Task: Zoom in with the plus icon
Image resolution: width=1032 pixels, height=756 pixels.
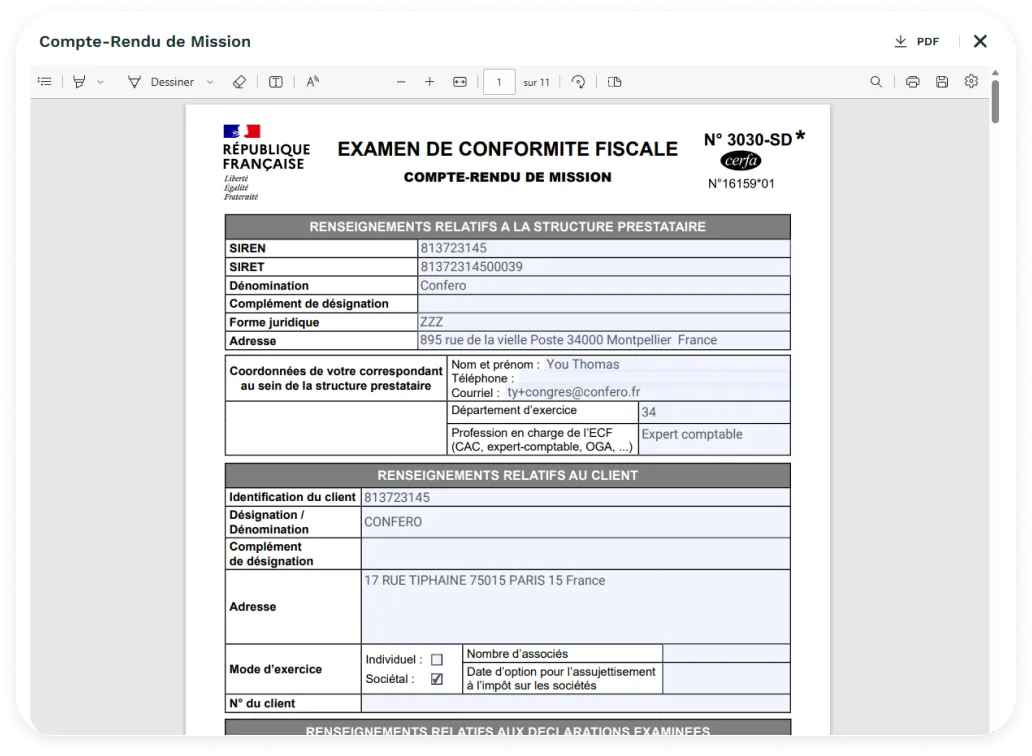Action: point(430,82)
